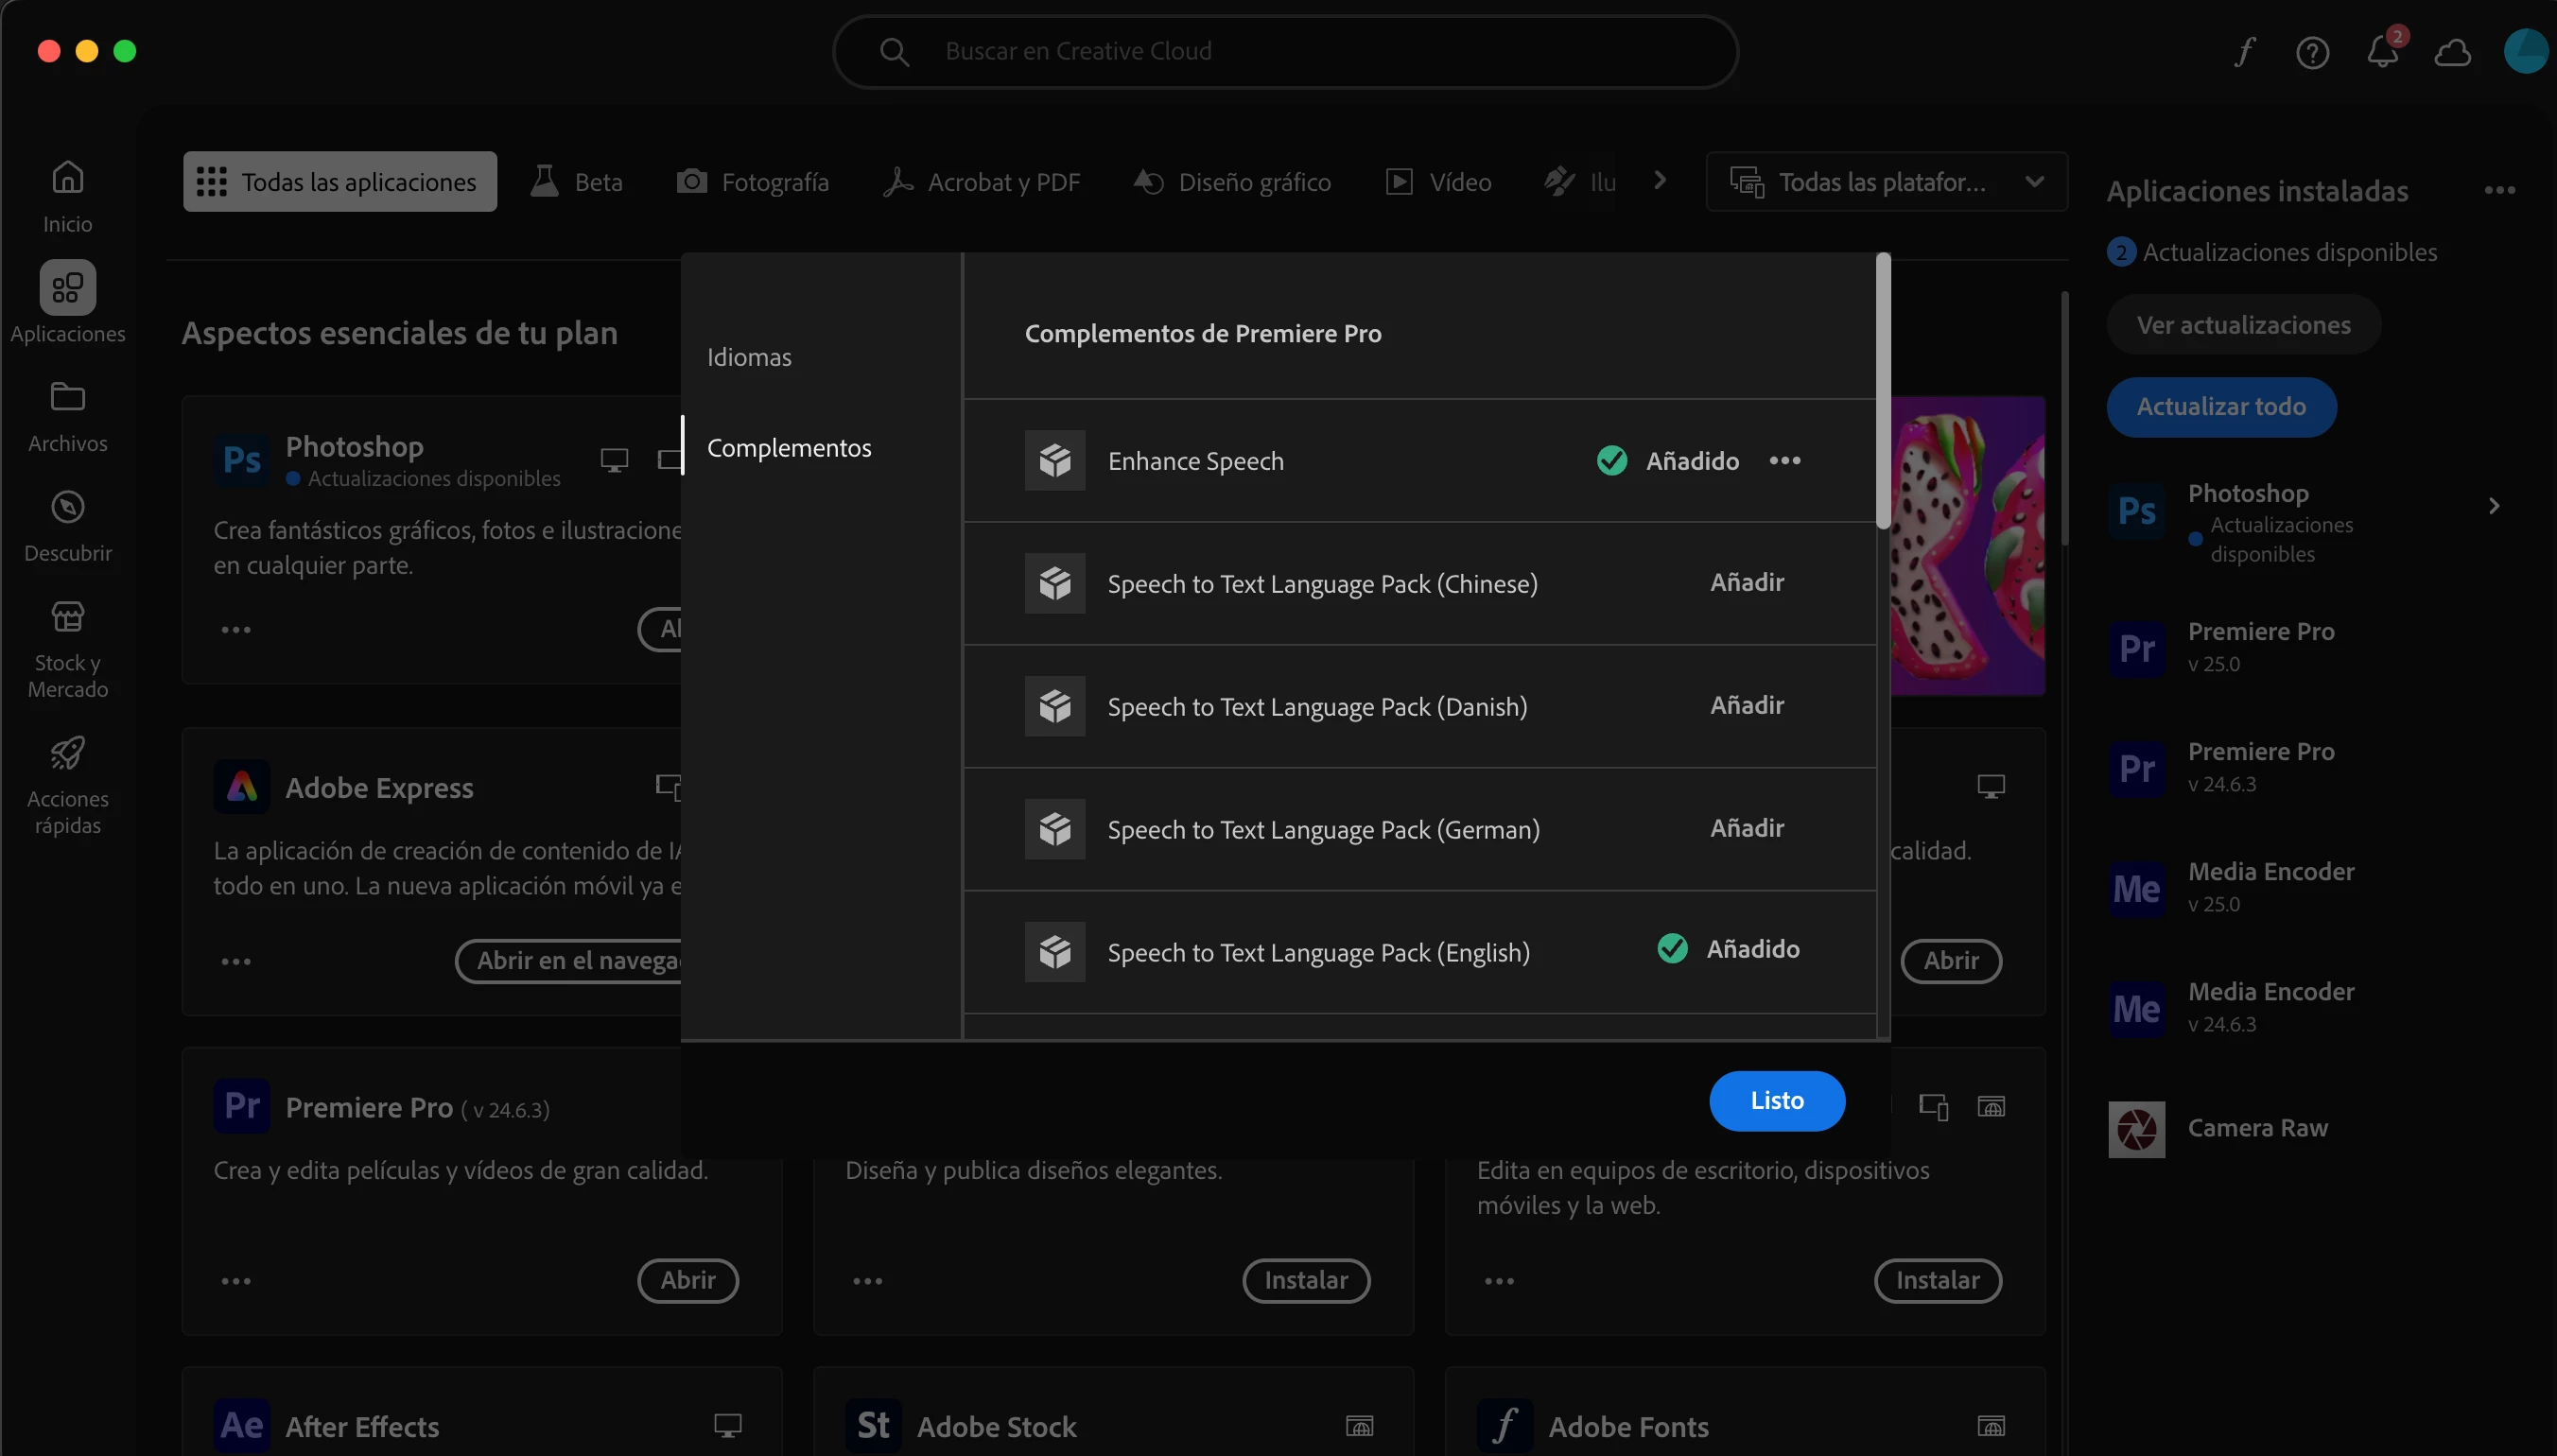Click the Actualizar todo button
2557x1456 pixels.
2220,407
